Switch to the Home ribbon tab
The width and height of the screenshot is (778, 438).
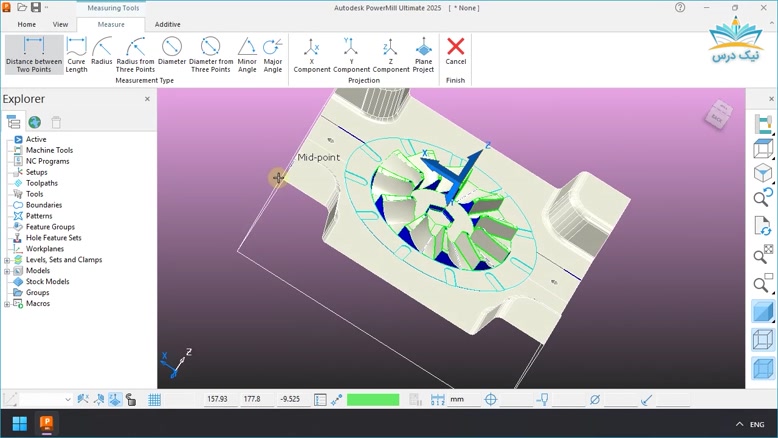coord(27,24)
